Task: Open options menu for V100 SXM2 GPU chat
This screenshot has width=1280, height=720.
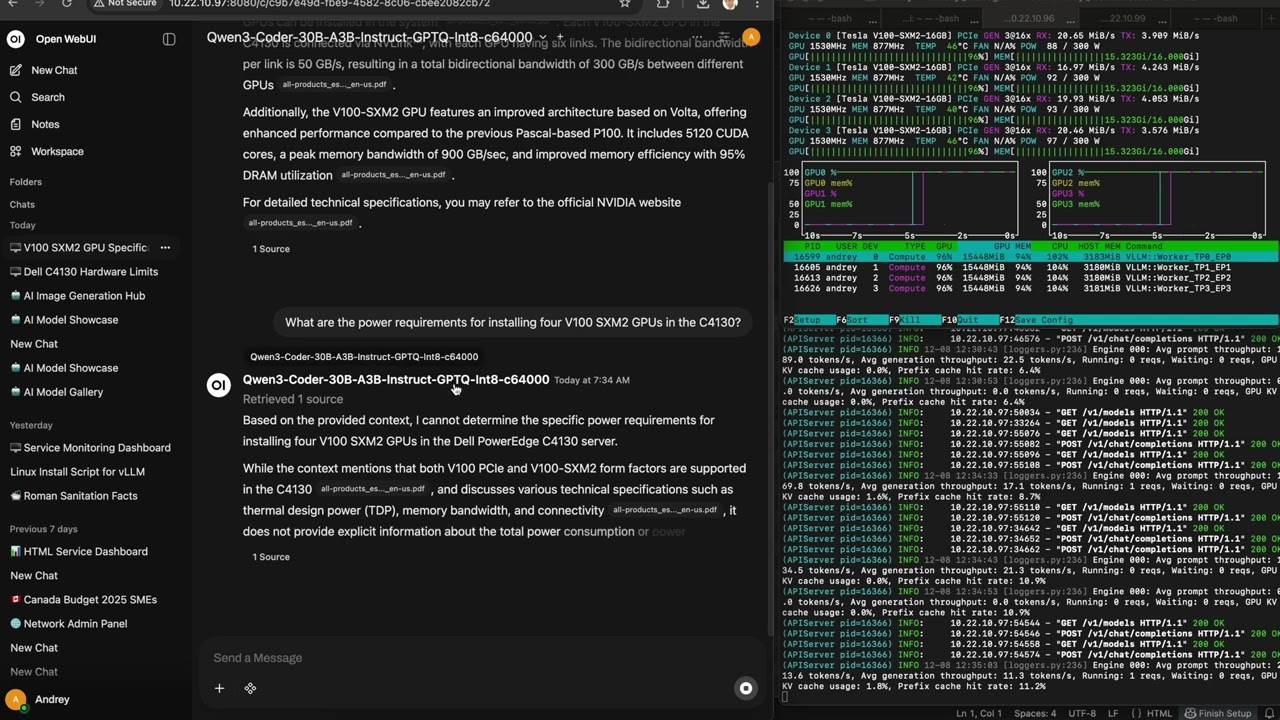Action: (165, 247)
